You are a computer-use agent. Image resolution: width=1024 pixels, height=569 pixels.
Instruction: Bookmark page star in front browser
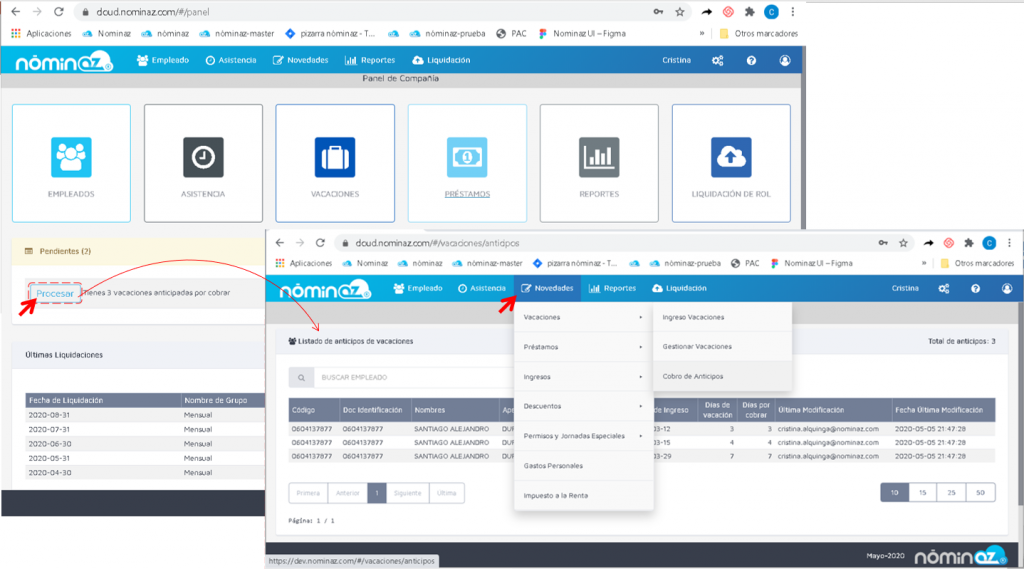point(903,242)
